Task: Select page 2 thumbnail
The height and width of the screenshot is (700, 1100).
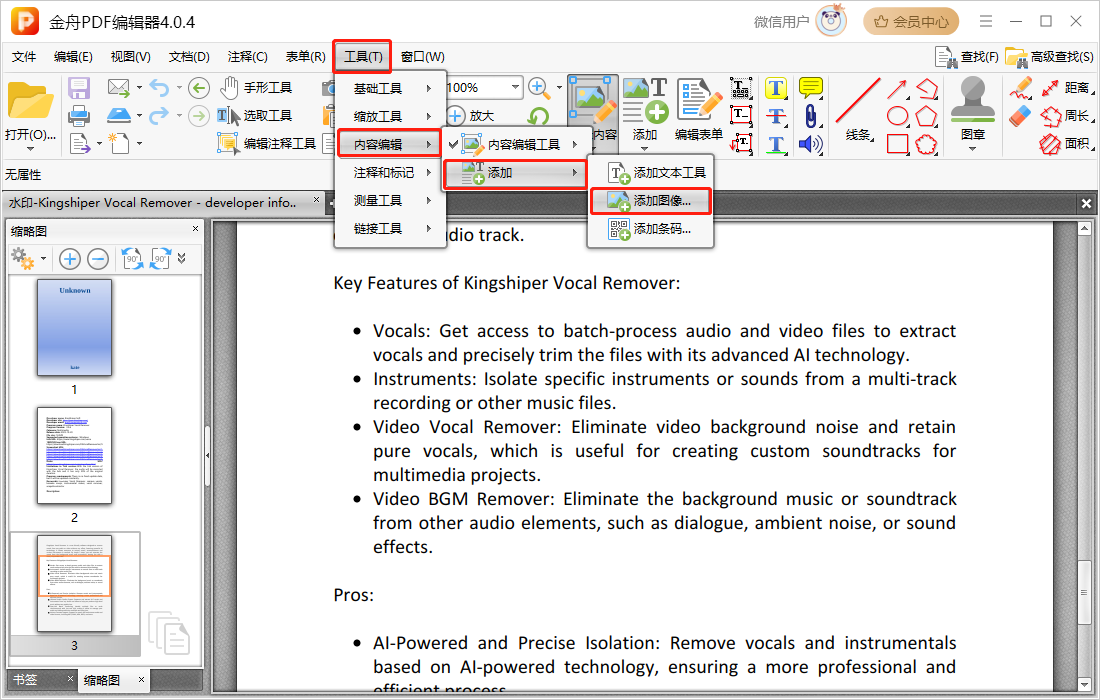Action: click(x=74, y=456)
